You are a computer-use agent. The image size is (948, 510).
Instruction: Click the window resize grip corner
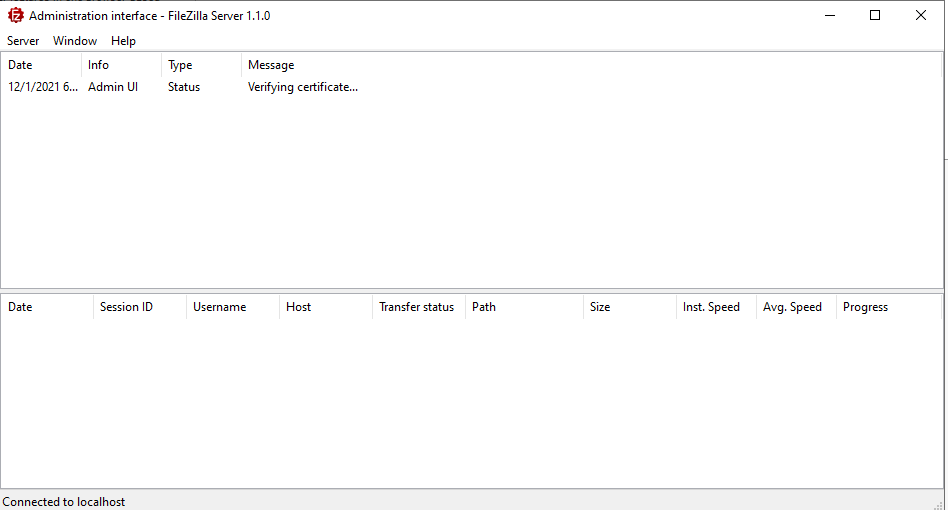938,505
